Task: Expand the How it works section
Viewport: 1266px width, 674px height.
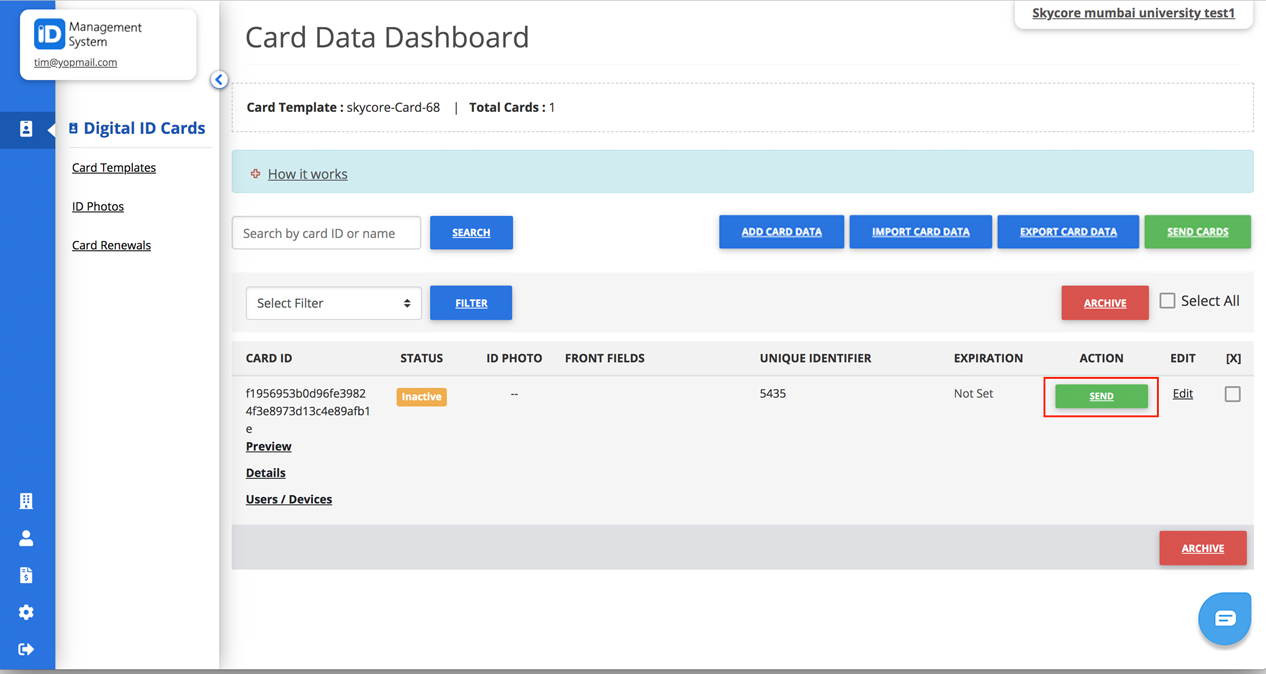Action: (x=308, y=174)
